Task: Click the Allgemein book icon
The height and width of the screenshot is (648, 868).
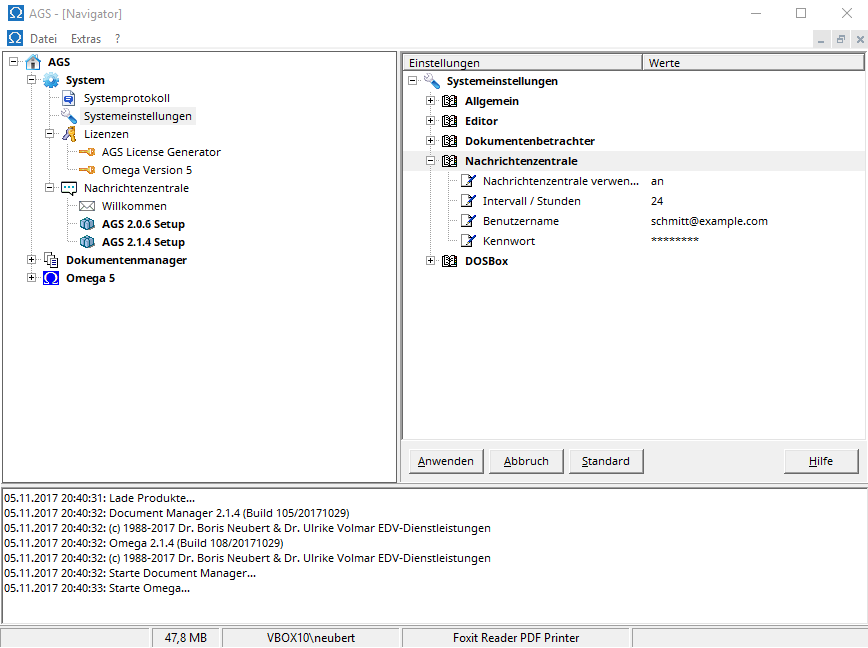Action: point(450,101)
